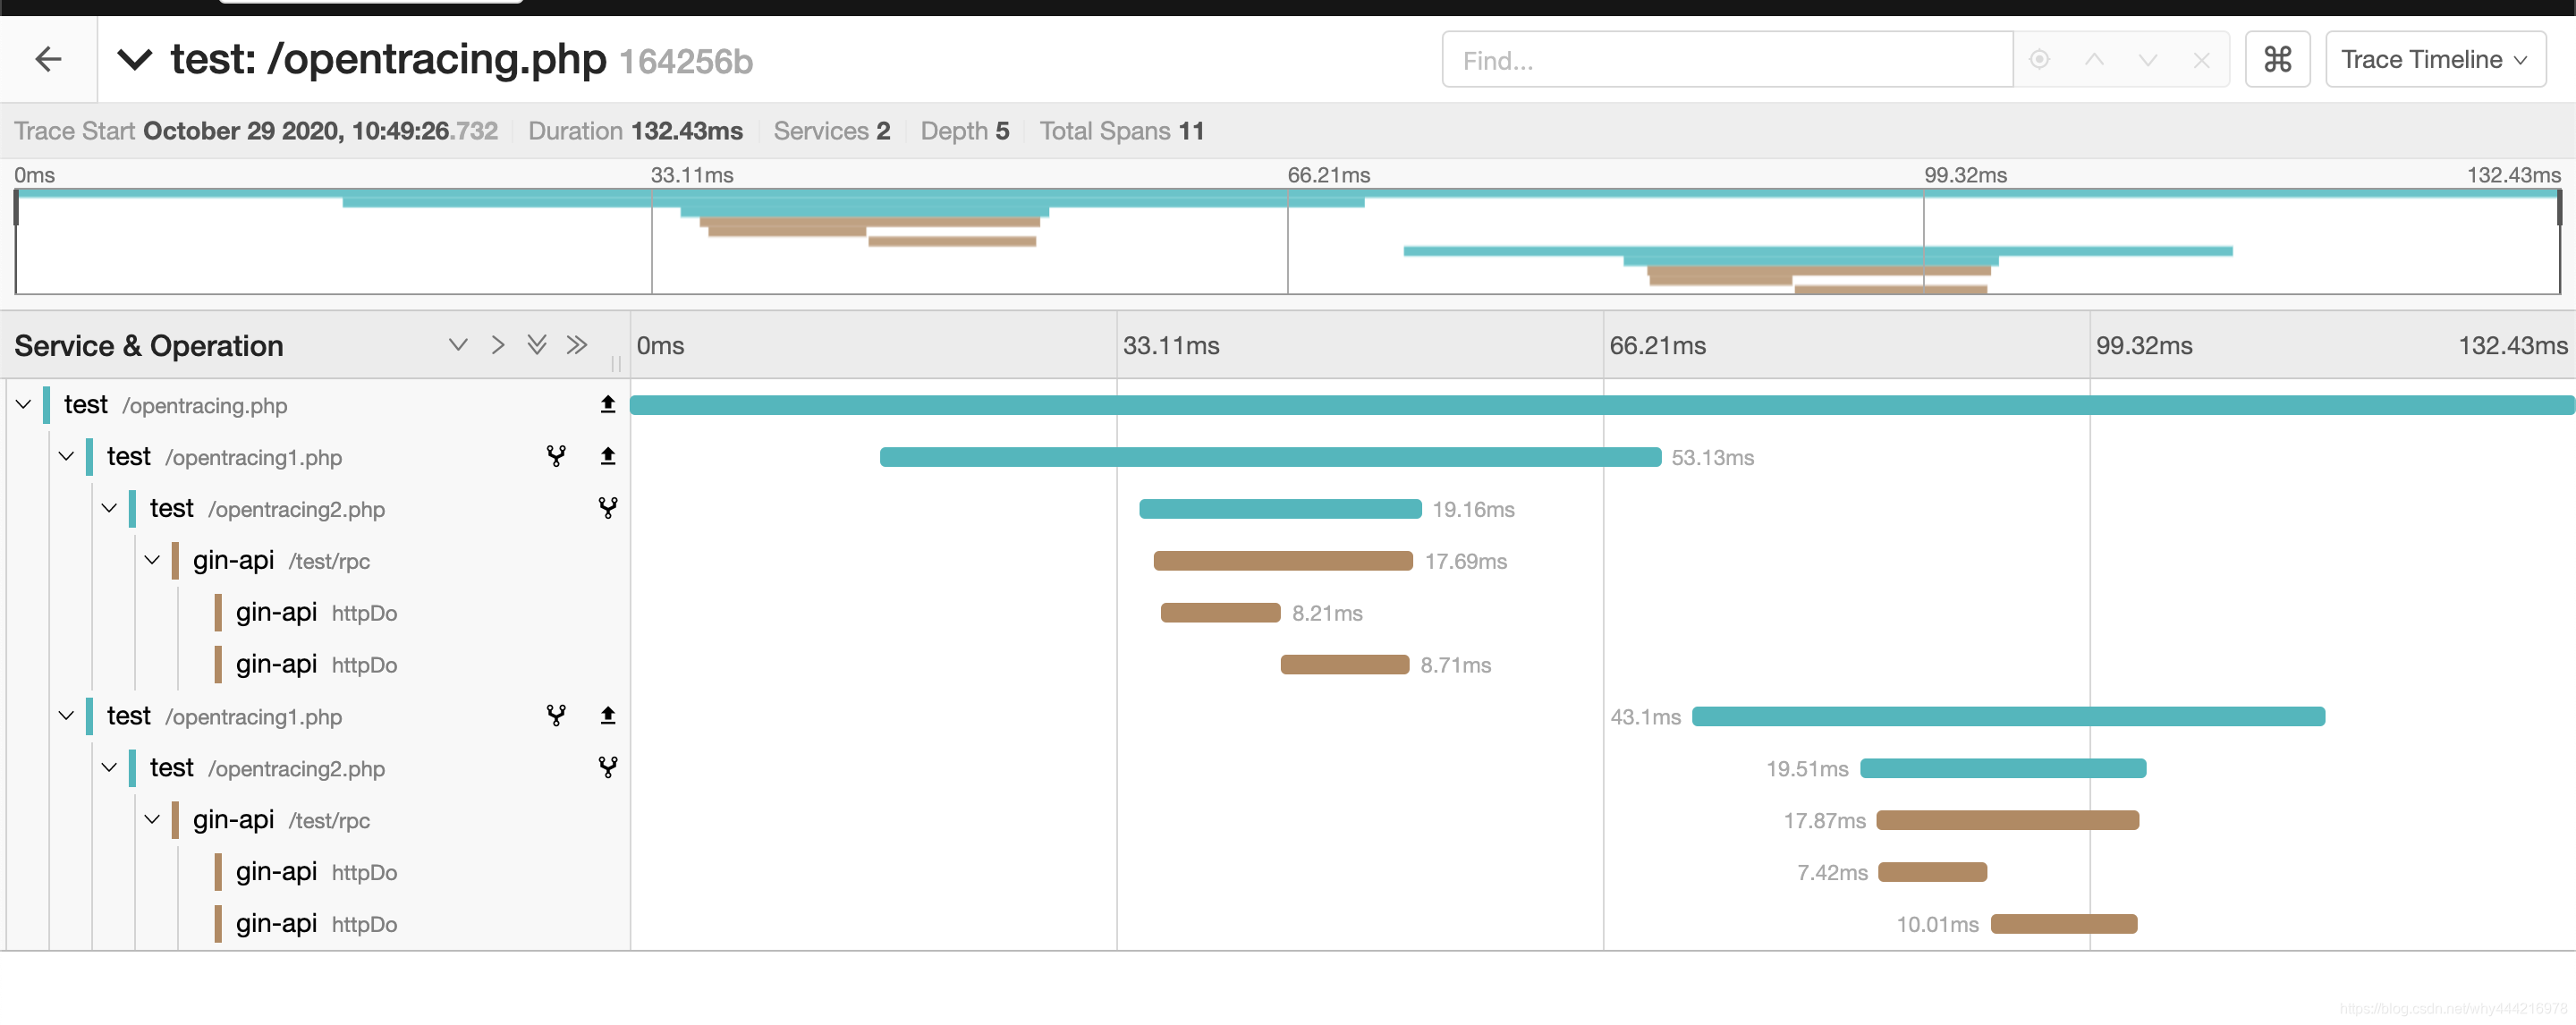Click expand one level chevron in header
This screenshot has height=1025, width=2576.
click(498, 345)
